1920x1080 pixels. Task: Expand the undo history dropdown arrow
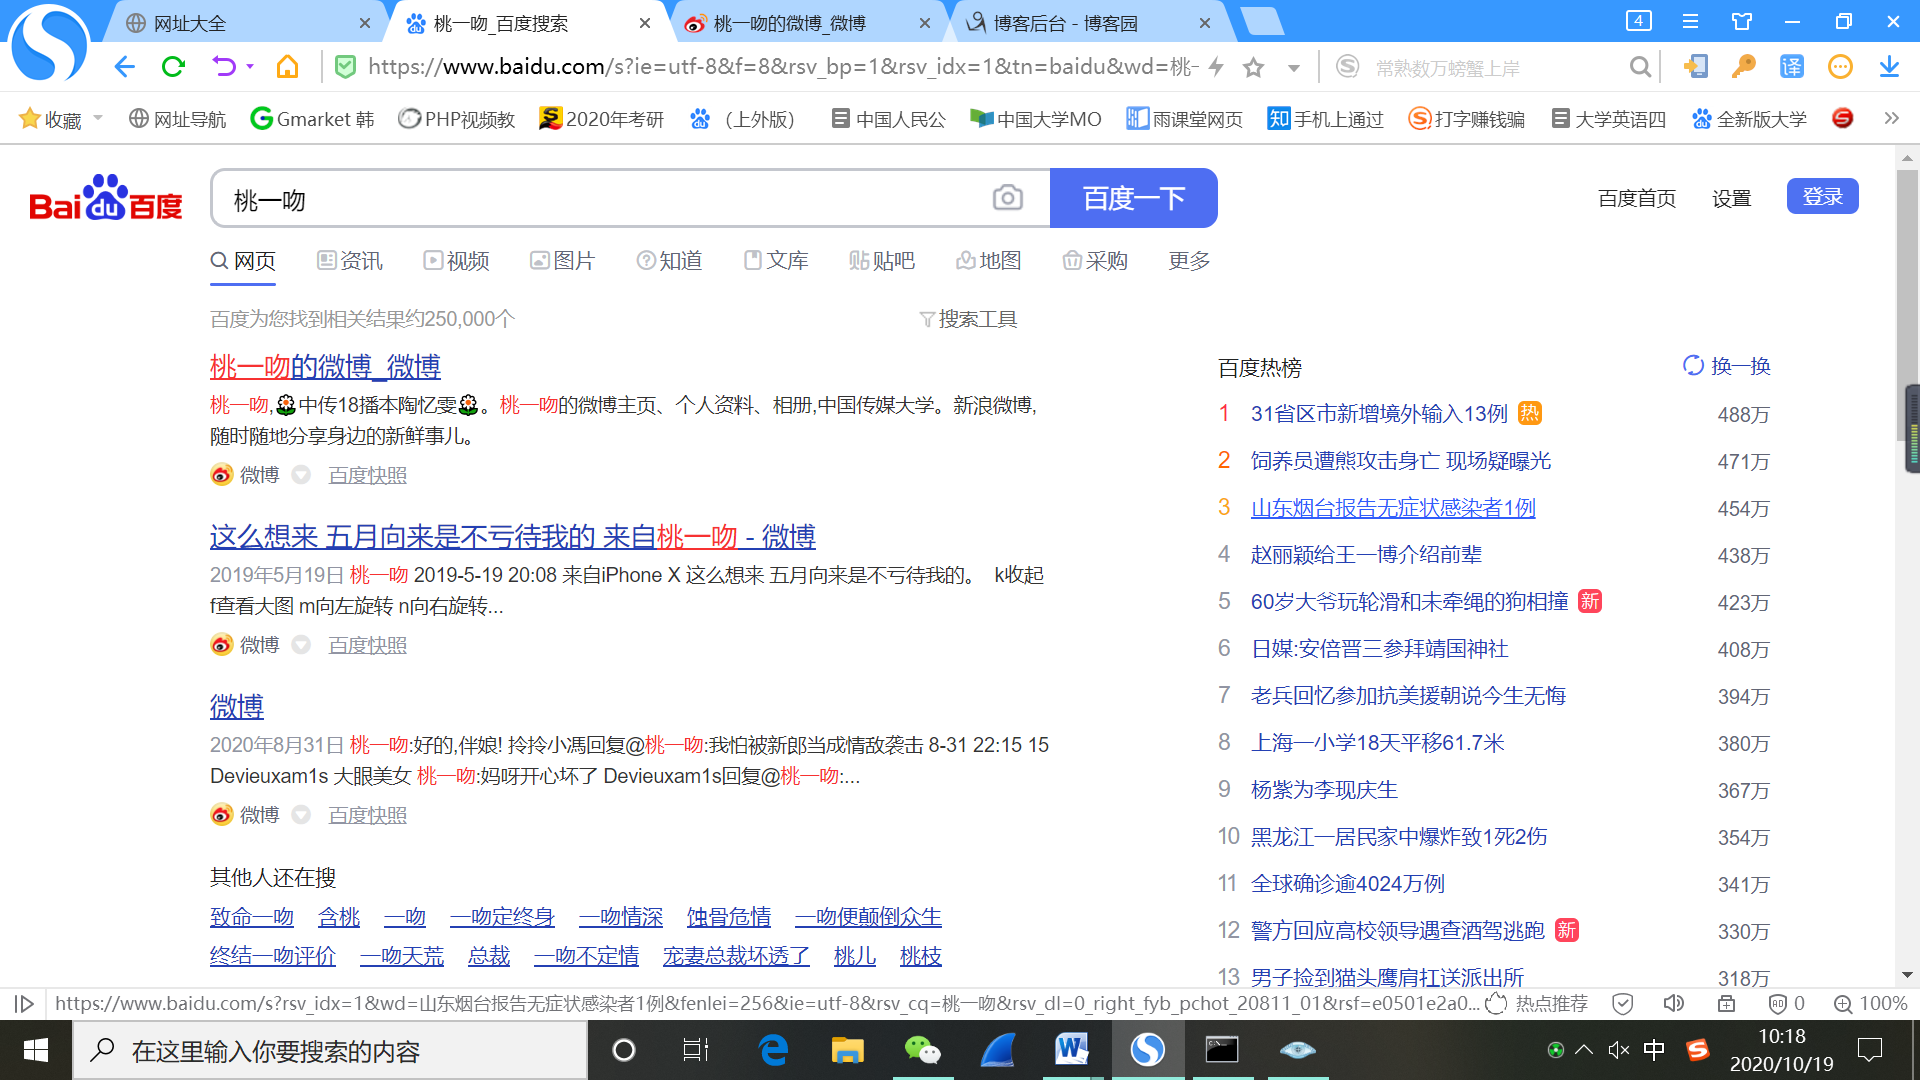(x=250, y=67)
